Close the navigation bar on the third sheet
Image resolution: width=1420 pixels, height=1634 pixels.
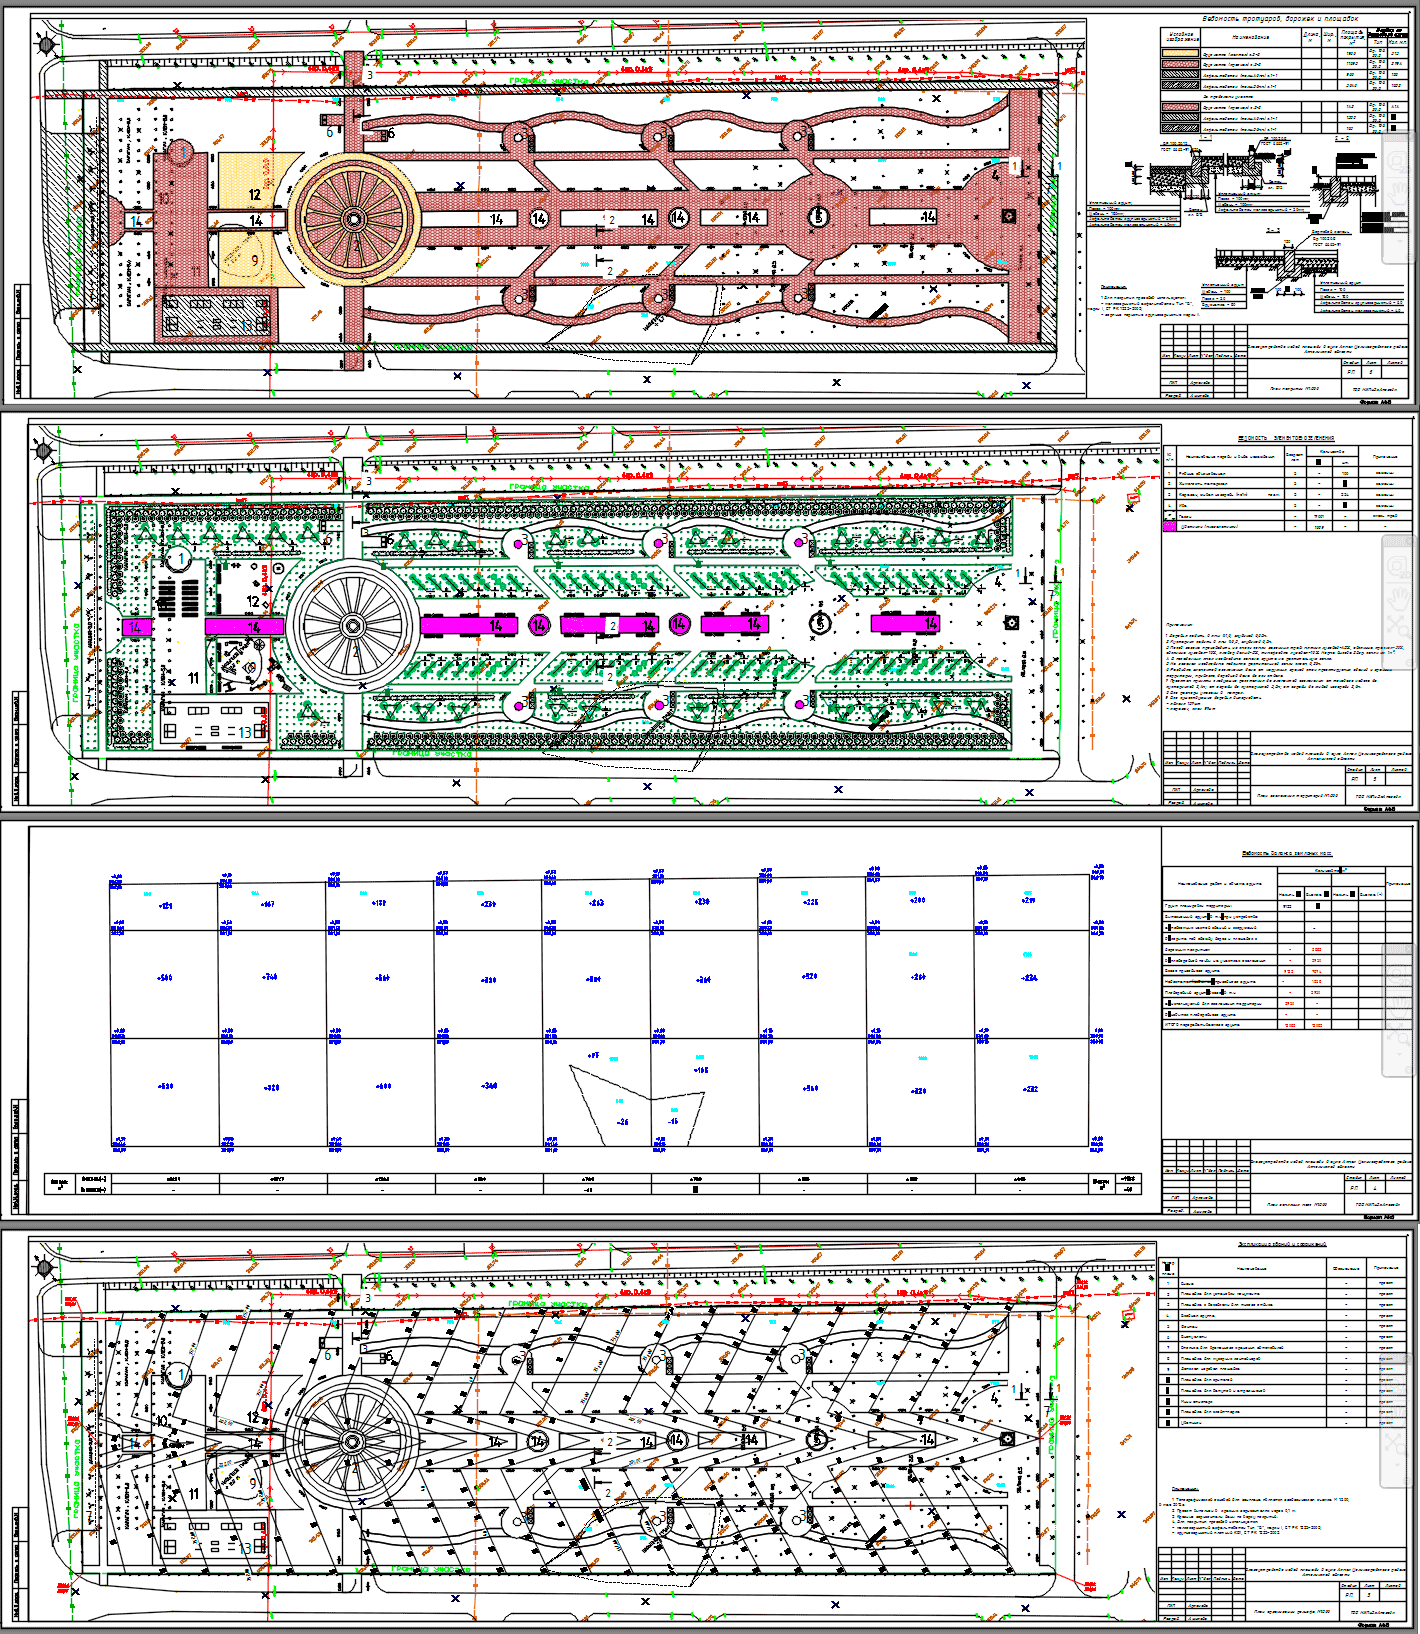pyautogui.click(x=1408, y=949)
